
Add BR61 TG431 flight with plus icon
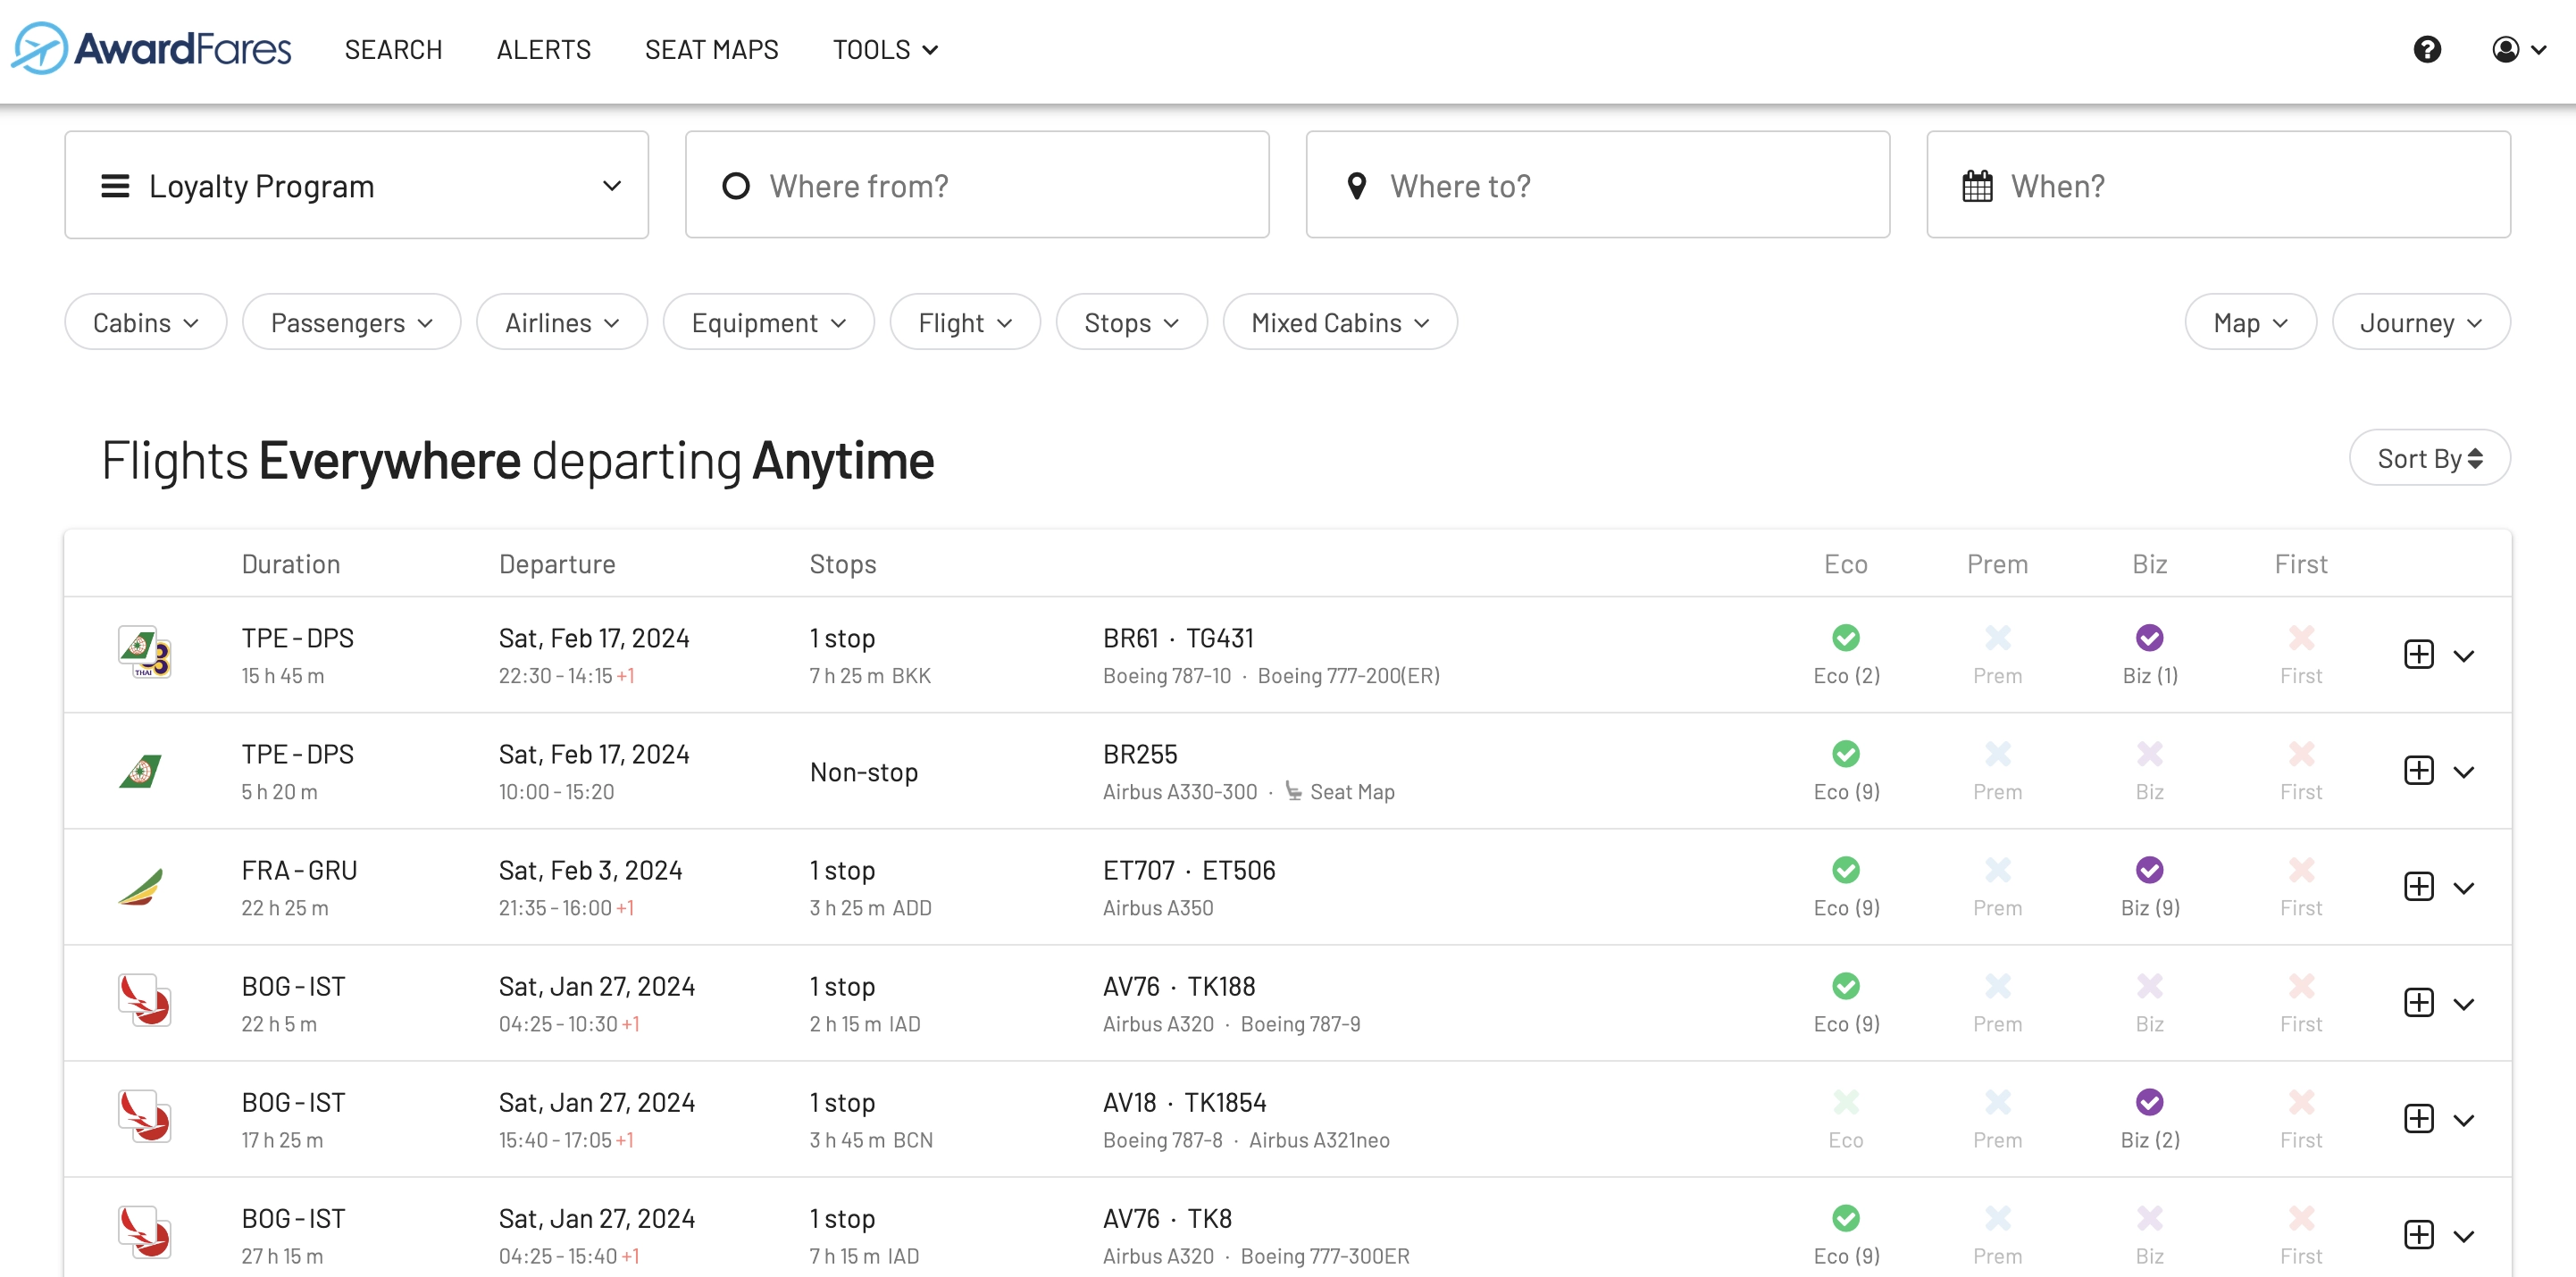point(2418,654)
